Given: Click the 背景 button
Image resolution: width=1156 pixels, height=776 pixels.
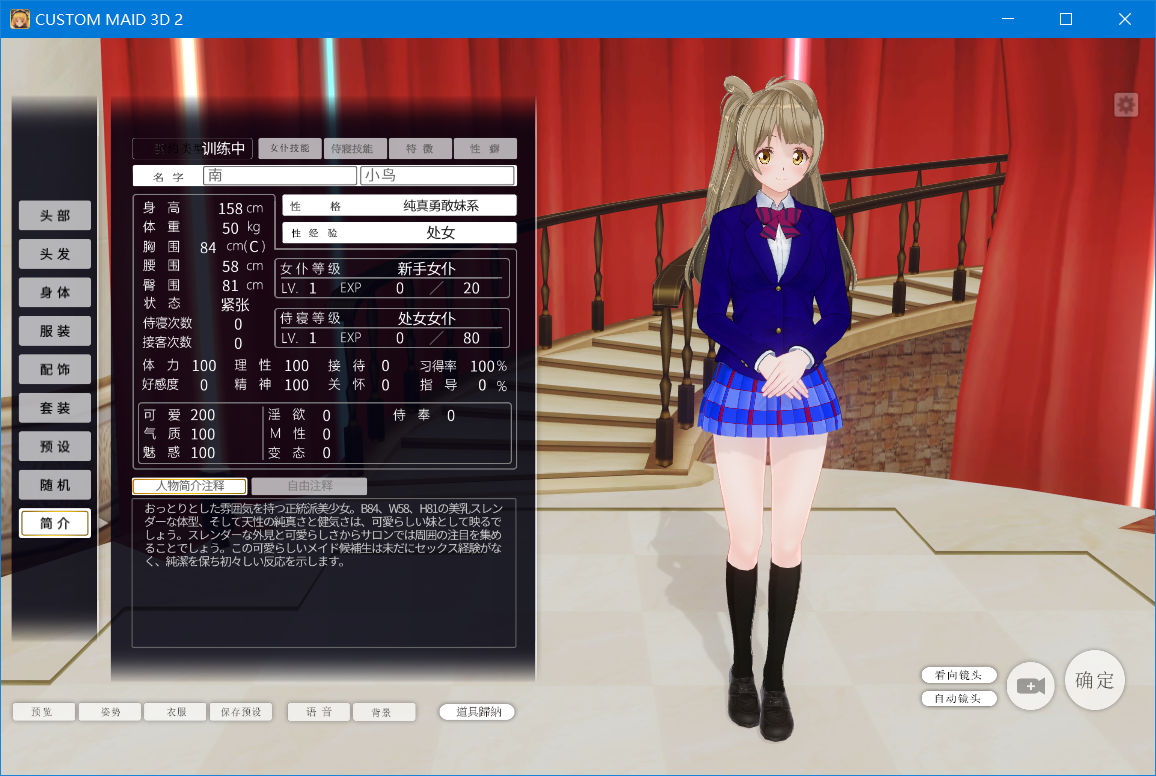Looking at the screenshot, I should 384,712.
